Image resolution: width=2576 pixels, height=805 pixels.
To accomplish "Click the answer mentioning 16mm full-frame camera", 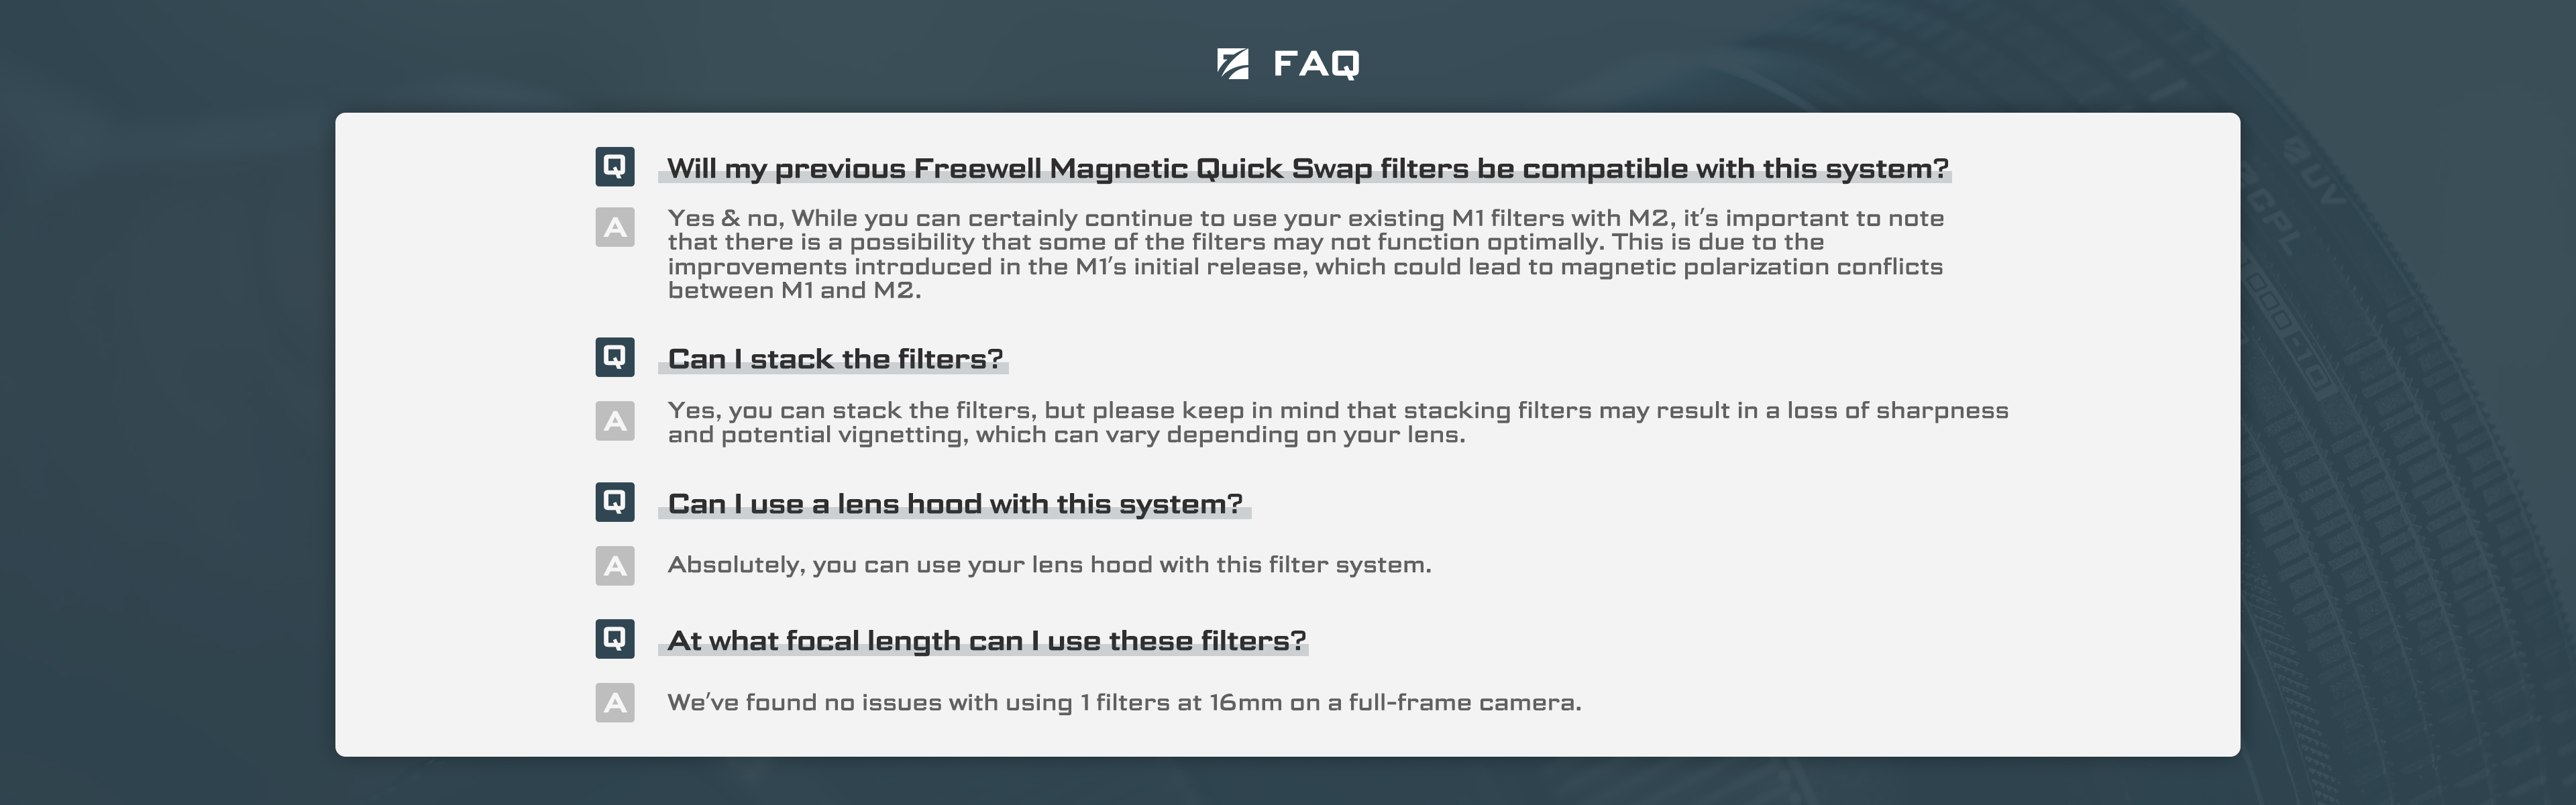I will 1124,703.
